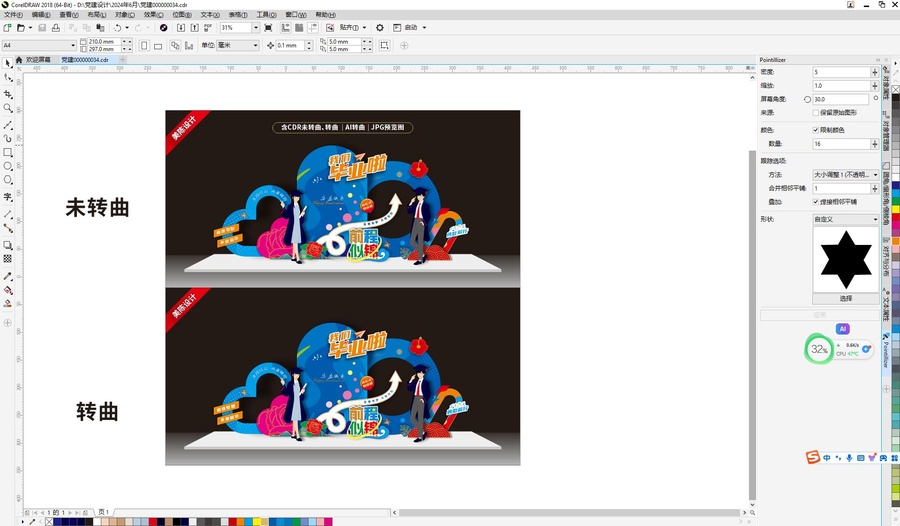Click the Publish to PDF icon
The image size is (900, 526).
[208, 28]
